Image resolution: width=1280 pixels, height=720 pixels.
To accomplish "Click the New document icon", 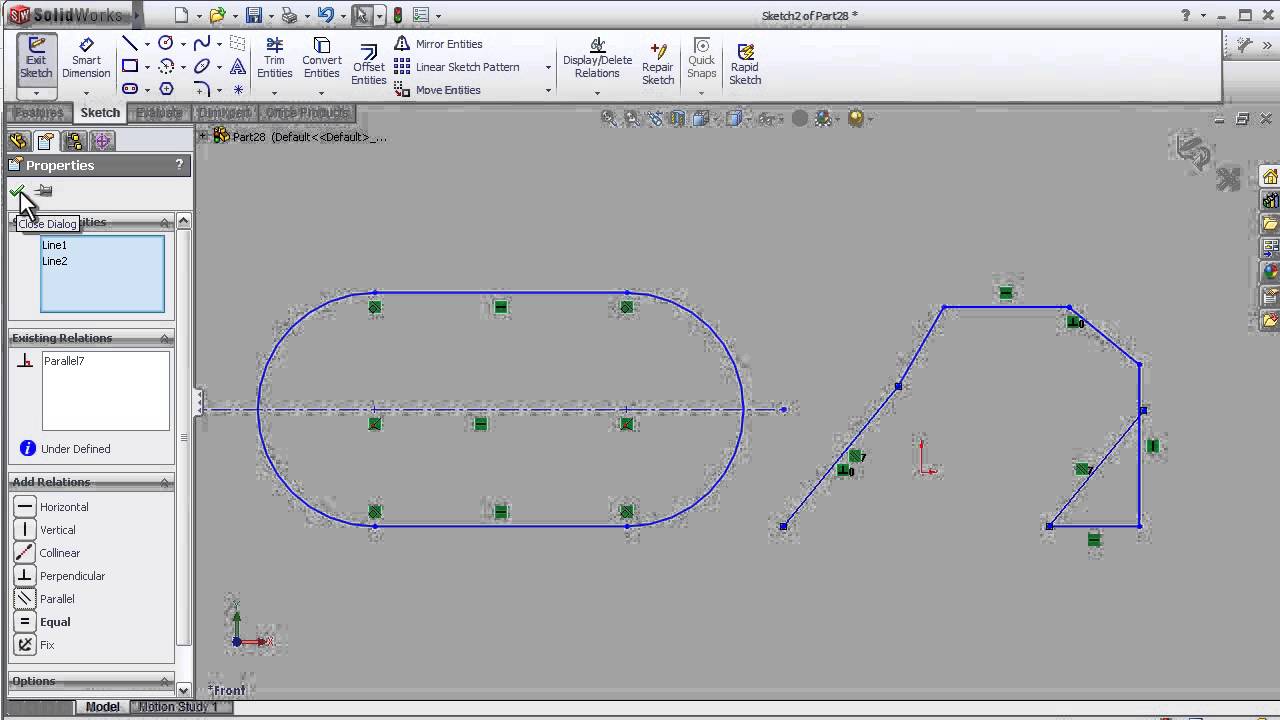I will pos(181,15).
